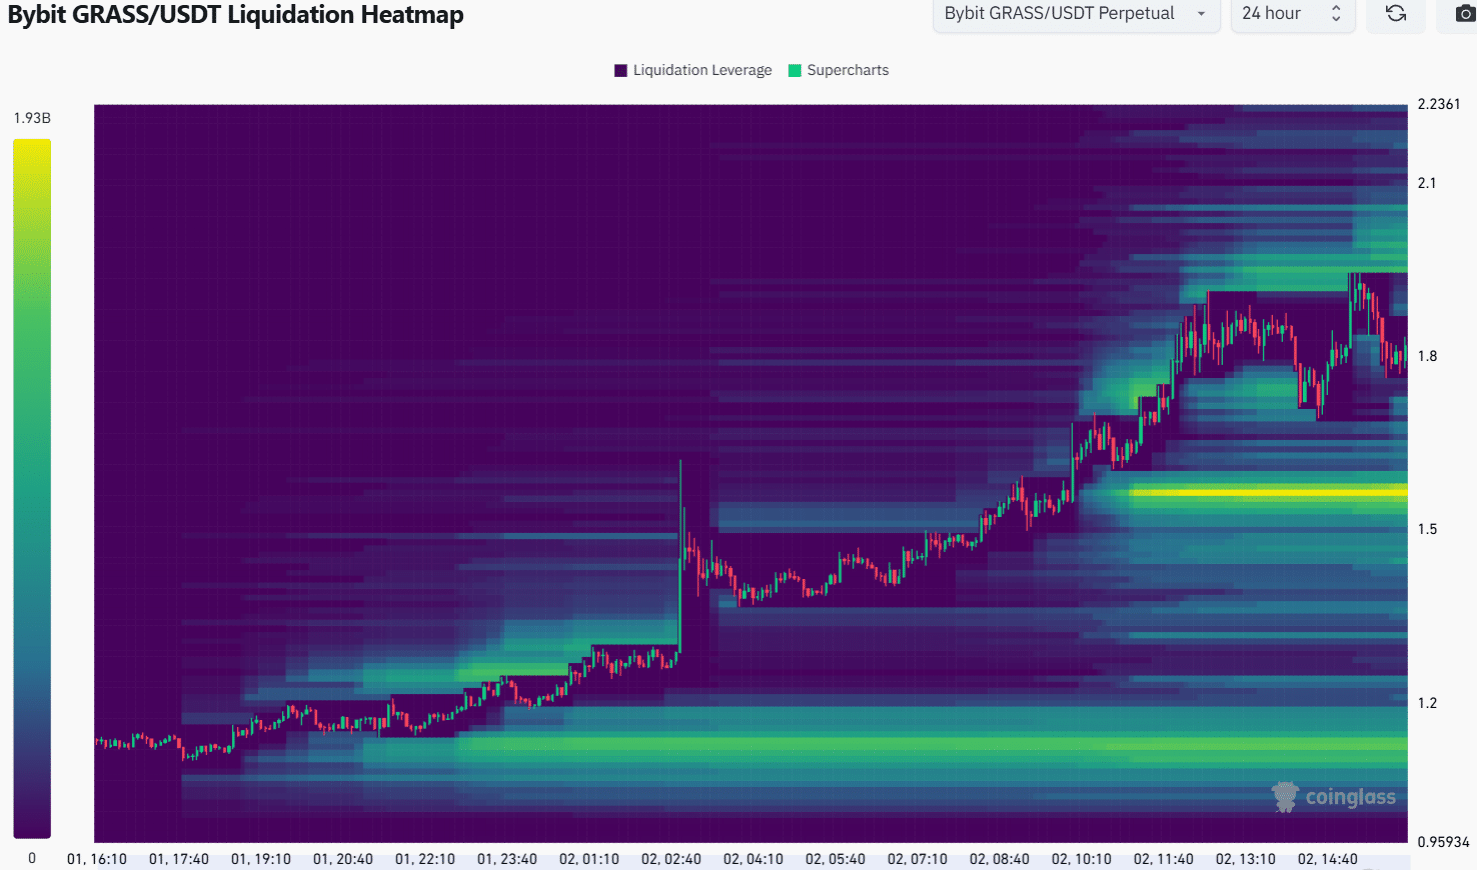Toggle the Supercharts legend item
The height and width of the screenshot is (870, 1477).
838,70
